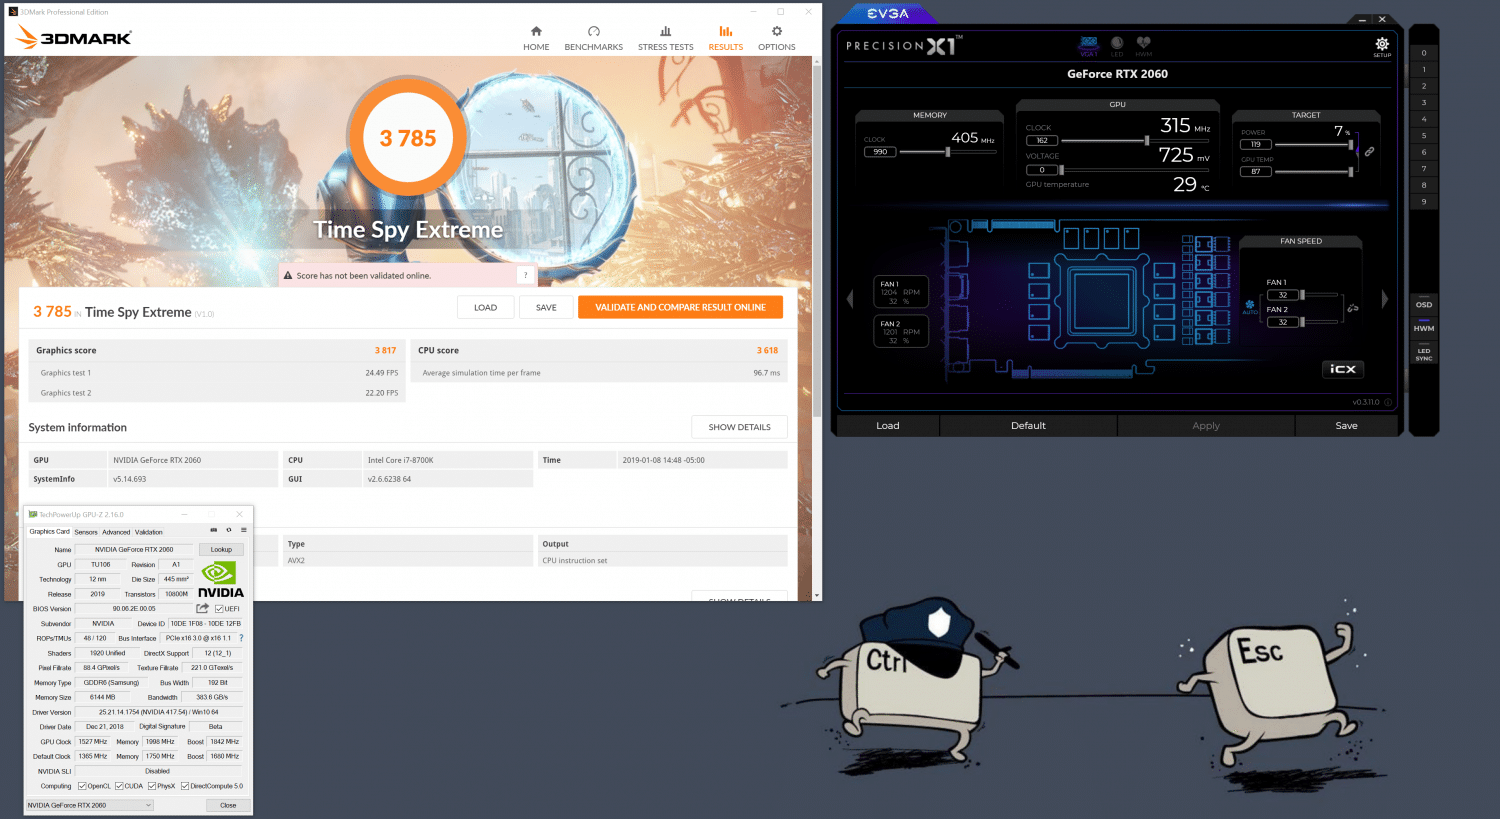Click the EVGA logo tab

point(888,13)
